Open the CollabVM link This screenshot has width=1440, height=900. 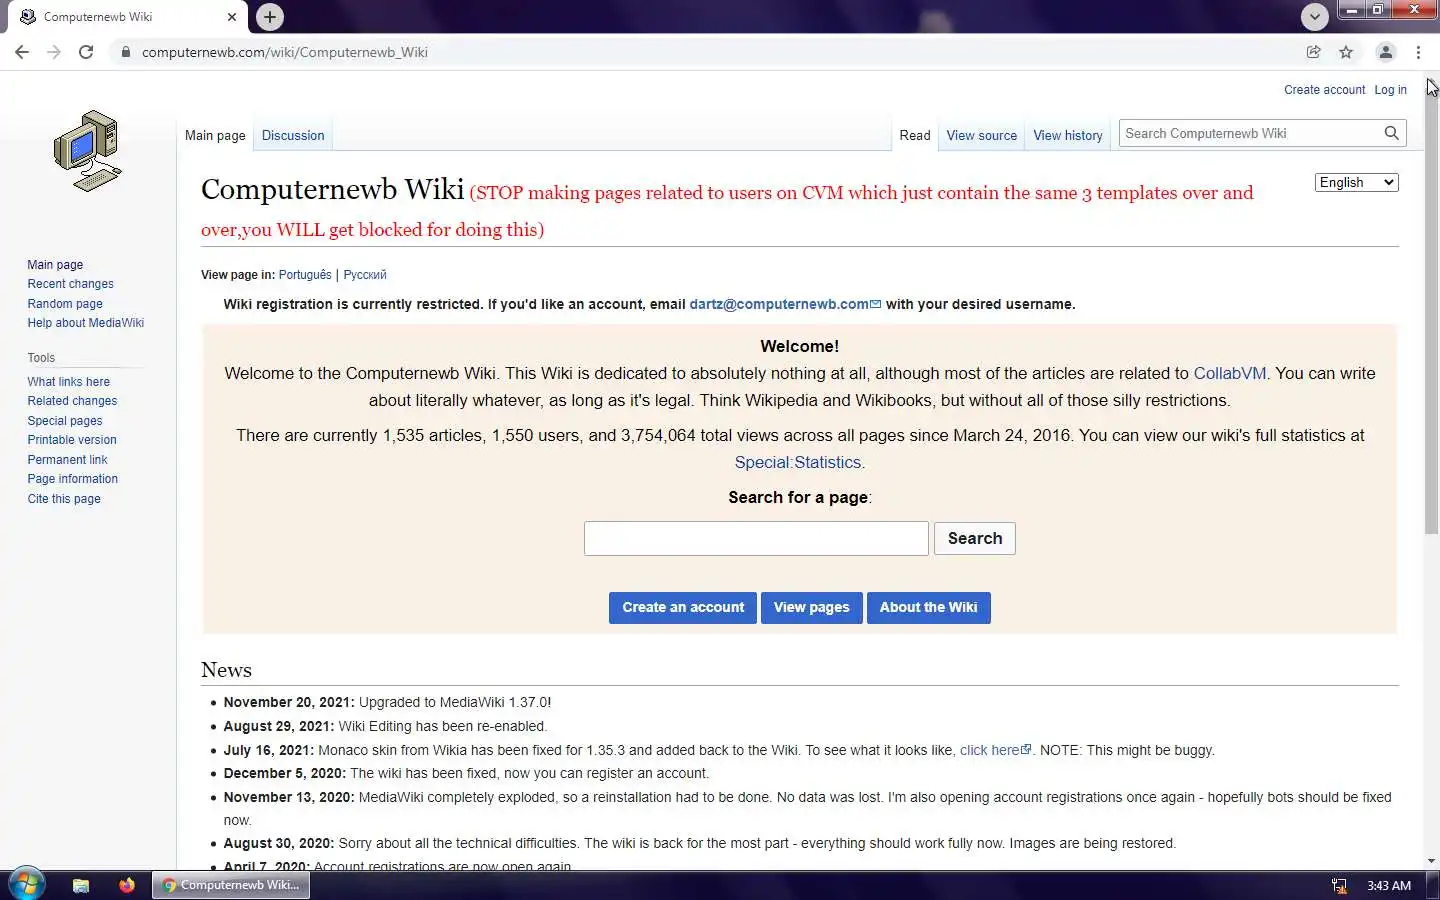point(1229,373)
